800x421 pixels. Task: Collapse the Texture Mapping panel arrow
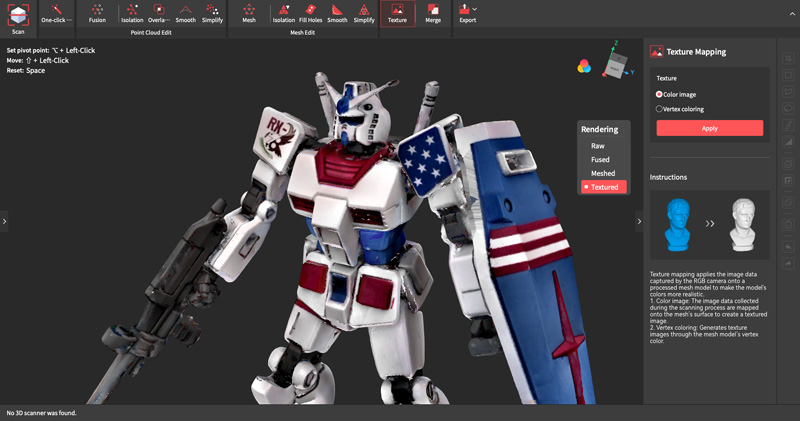pyautogui.click(x=639, y=221)
